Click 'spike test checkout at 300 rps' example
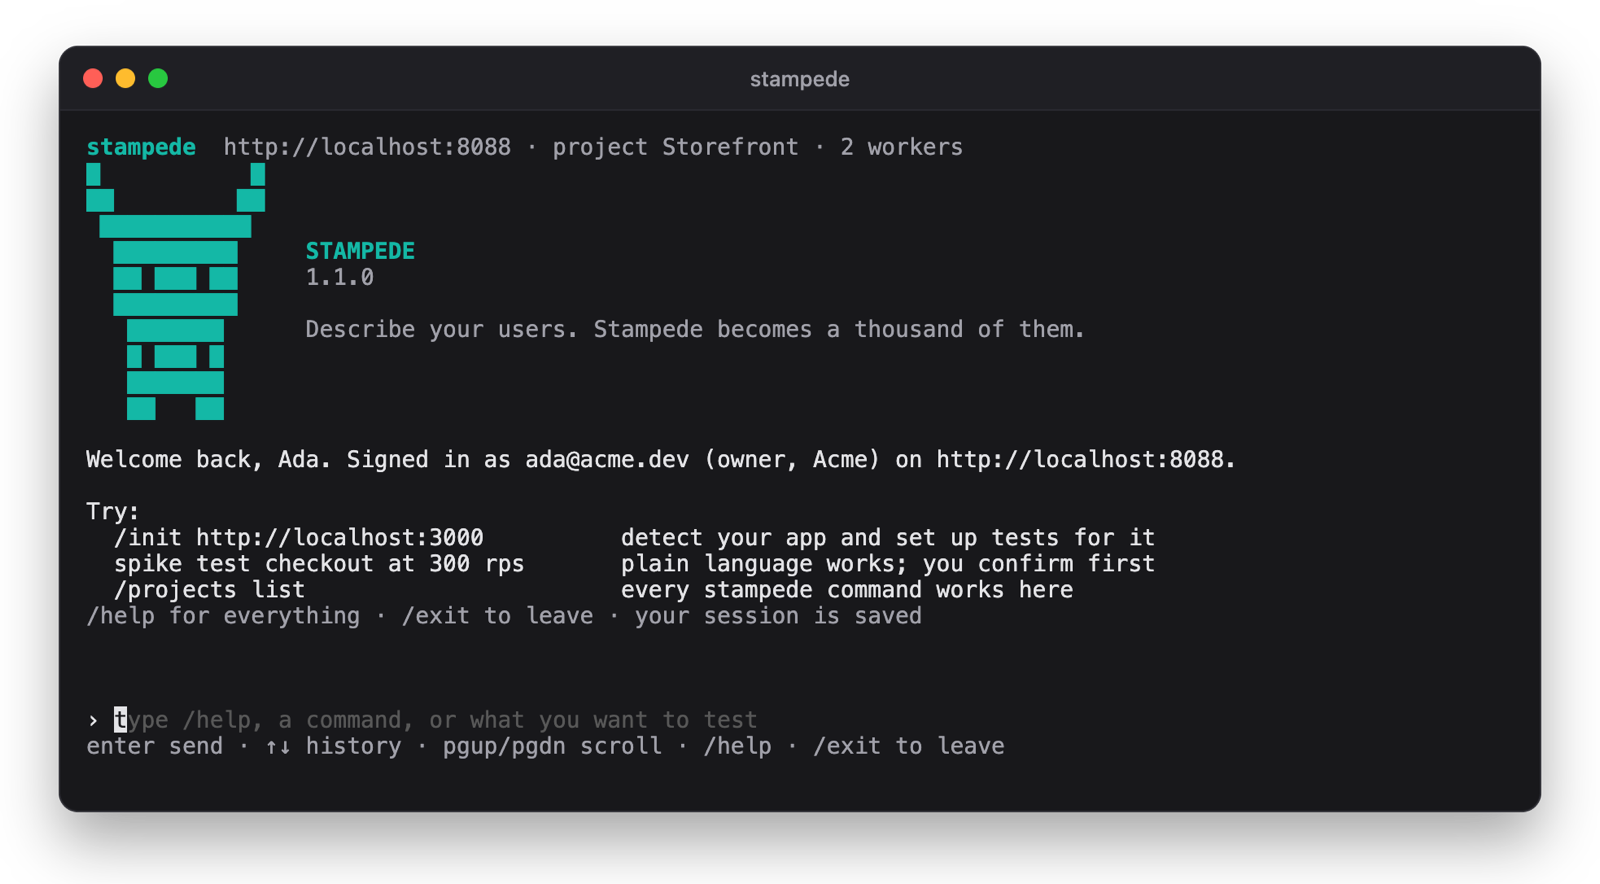1600x884 pixels. click(319, 563)
